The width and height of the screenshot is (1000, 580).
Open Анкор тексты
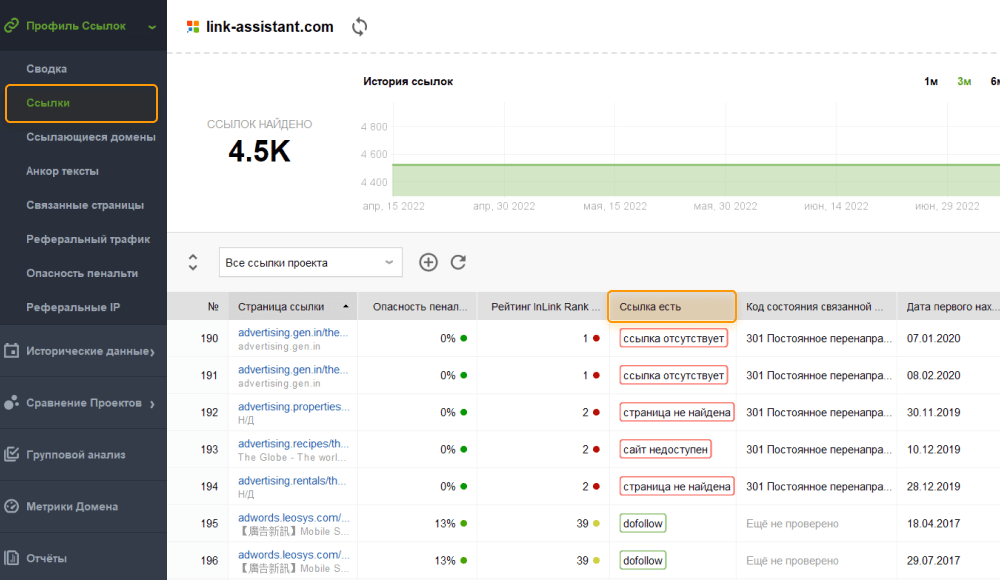(62, 171)
